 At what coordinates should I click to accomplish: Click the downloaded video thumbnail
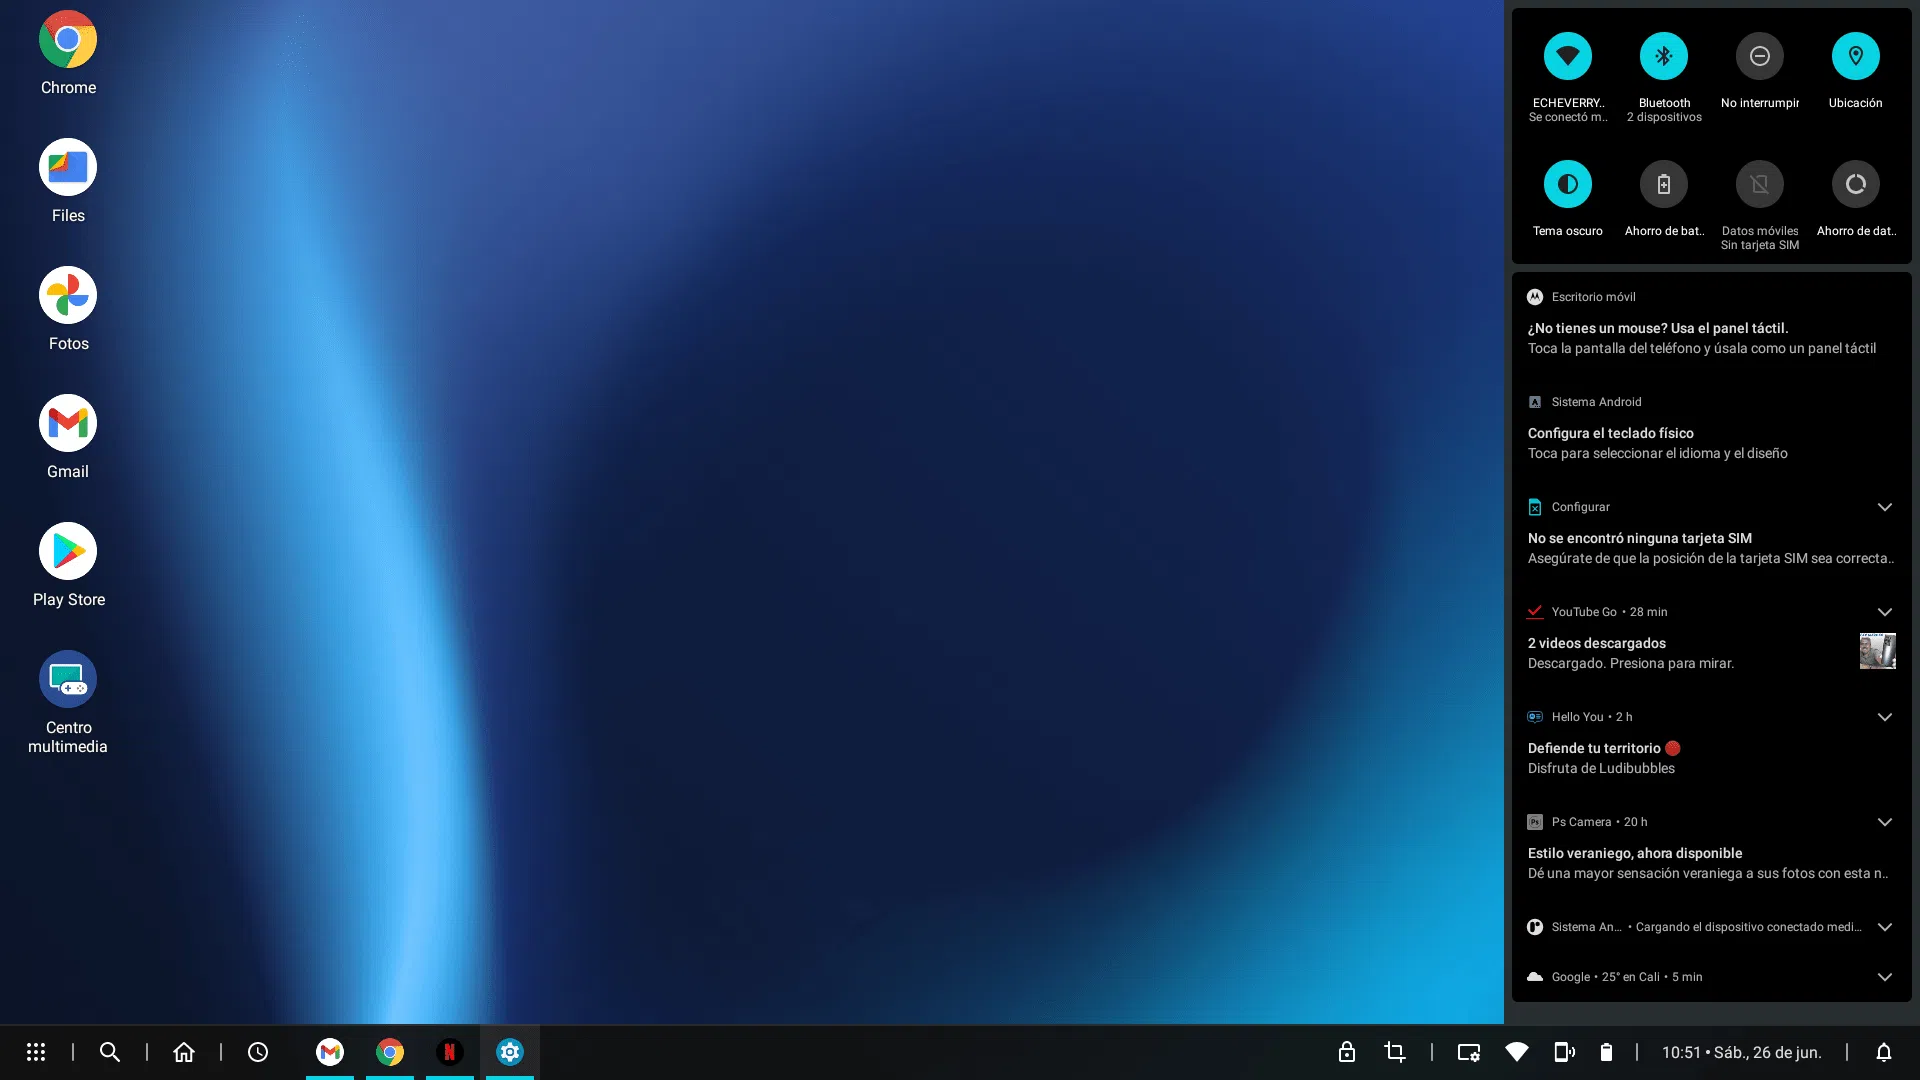(1877, 651)
